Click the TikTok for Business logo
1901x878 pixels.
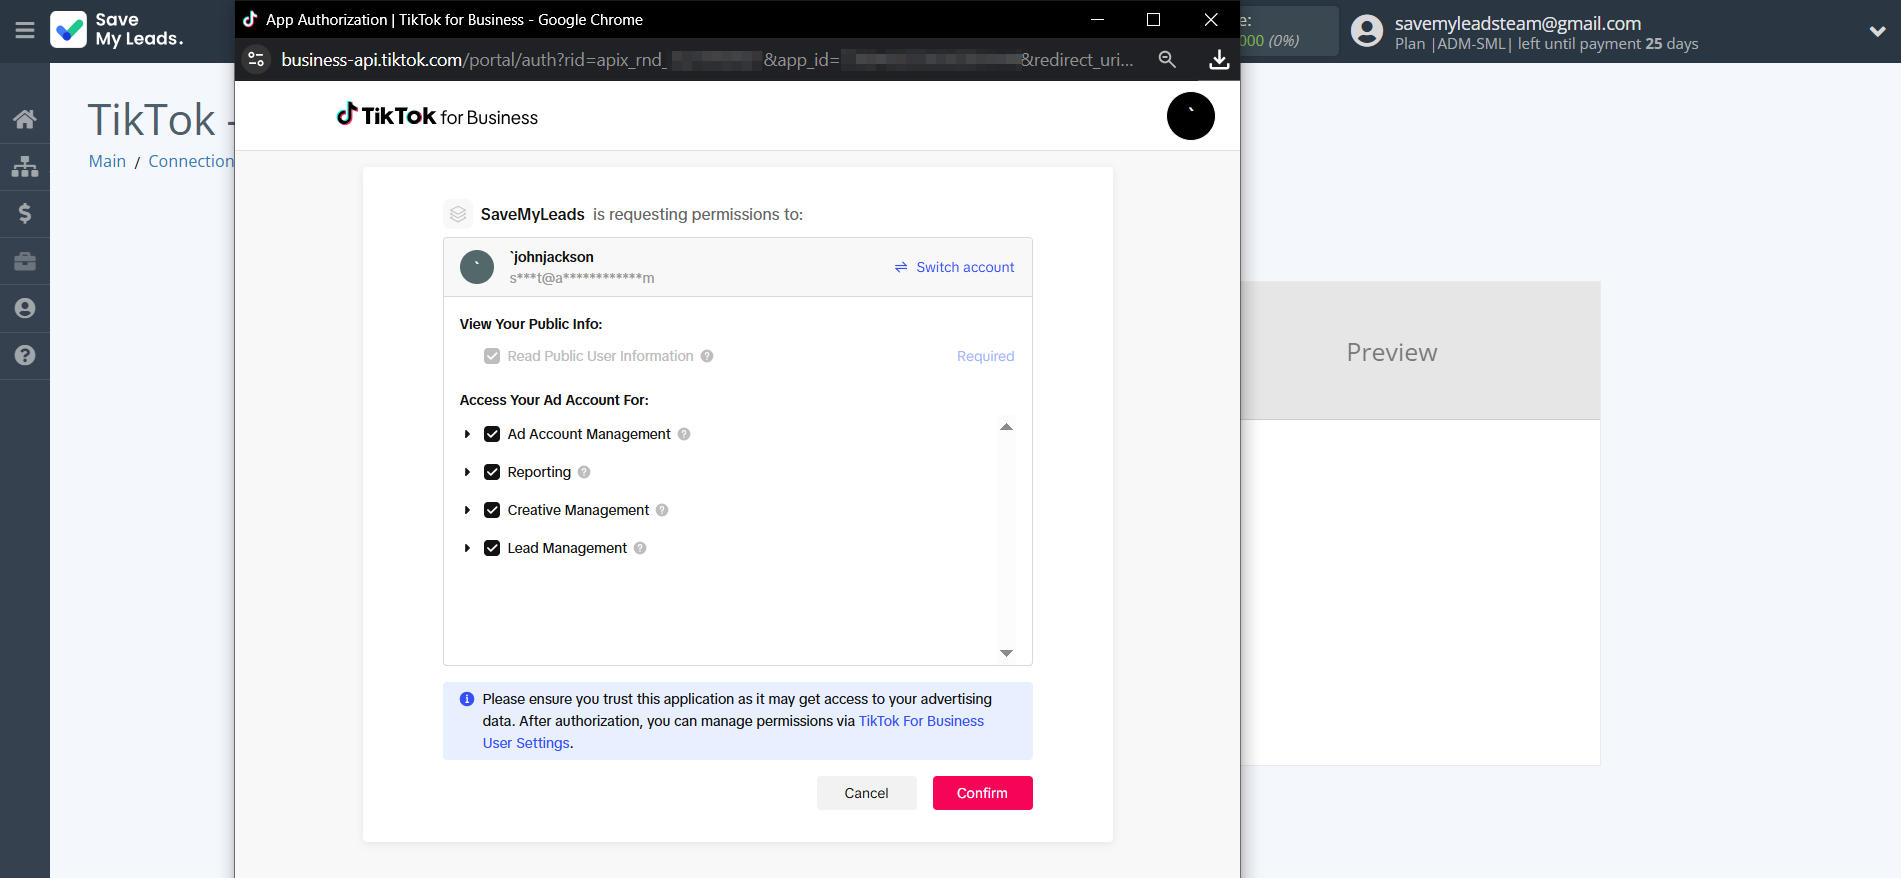(437, 116)
